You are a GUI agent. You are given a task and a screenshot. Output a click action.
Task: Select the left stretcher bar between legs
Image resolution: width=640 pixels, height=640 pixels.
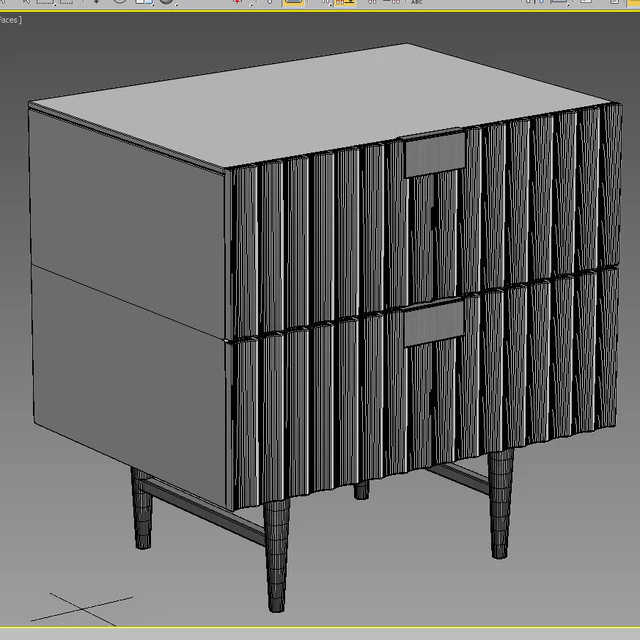click(203, 511)
